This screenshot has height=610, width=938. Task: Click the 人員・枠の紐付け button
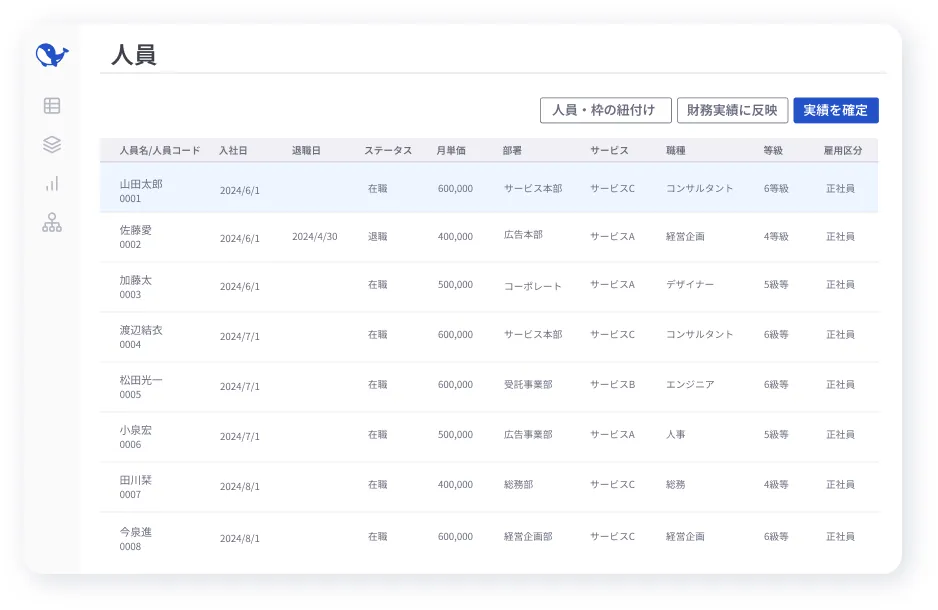(605, 111)
